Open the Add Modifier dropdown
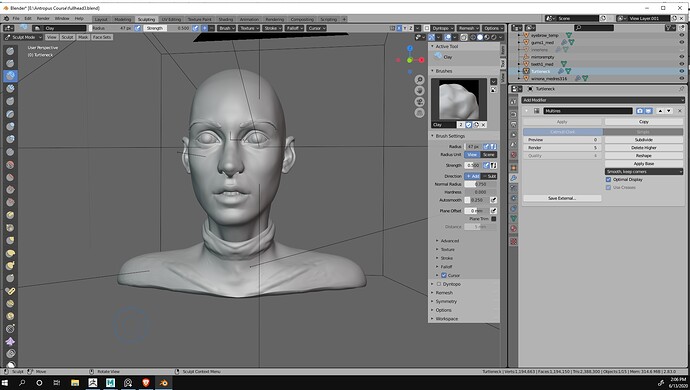Viewport: 690px width, 390px height. pyautogui.click(x=602, y=100)
